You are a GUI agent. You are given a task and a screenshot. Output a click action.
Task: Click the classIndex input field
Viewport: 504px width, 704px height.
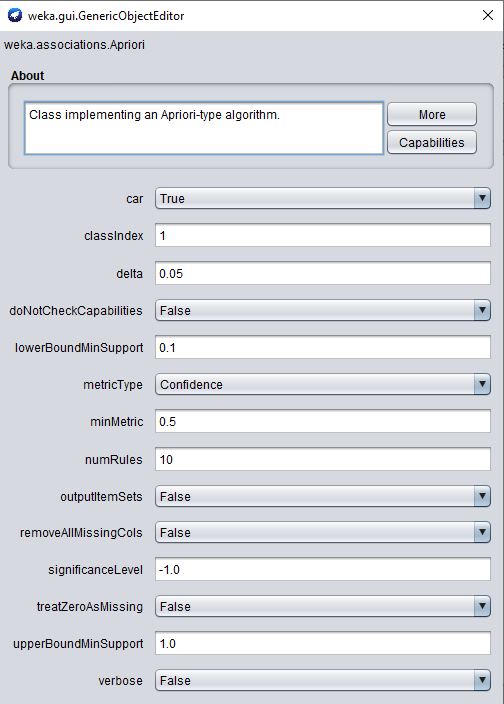point(323,235)
